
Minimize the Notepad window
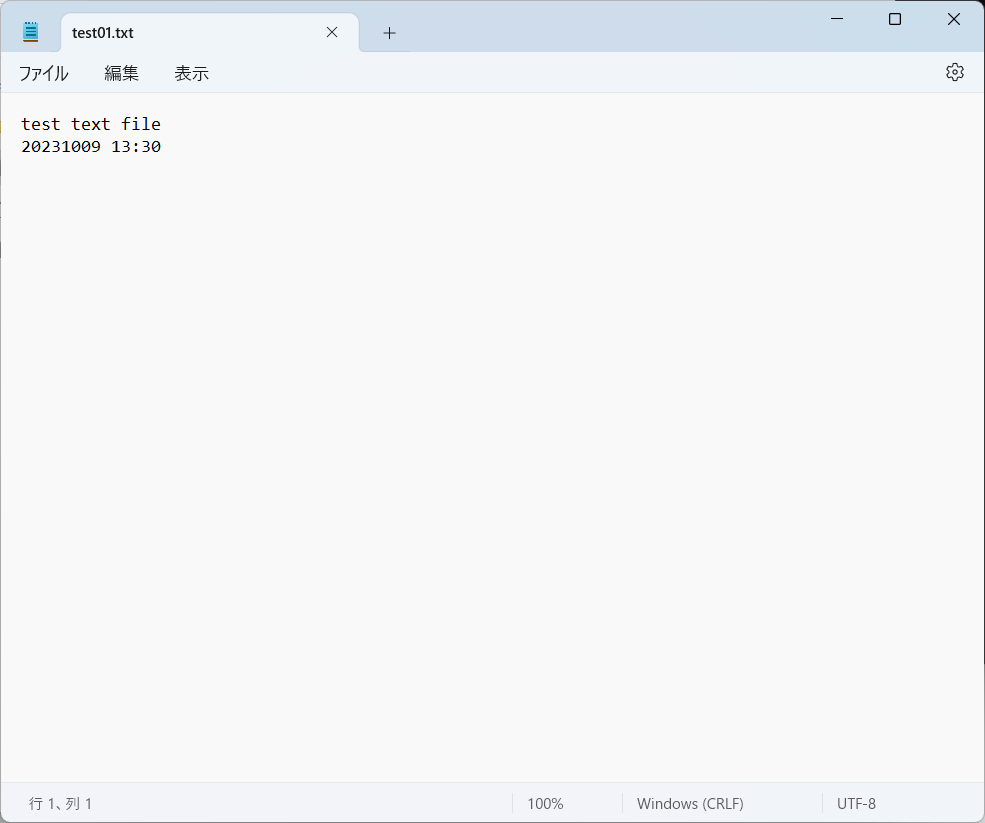pyautogui.click(x=837, y=19)
